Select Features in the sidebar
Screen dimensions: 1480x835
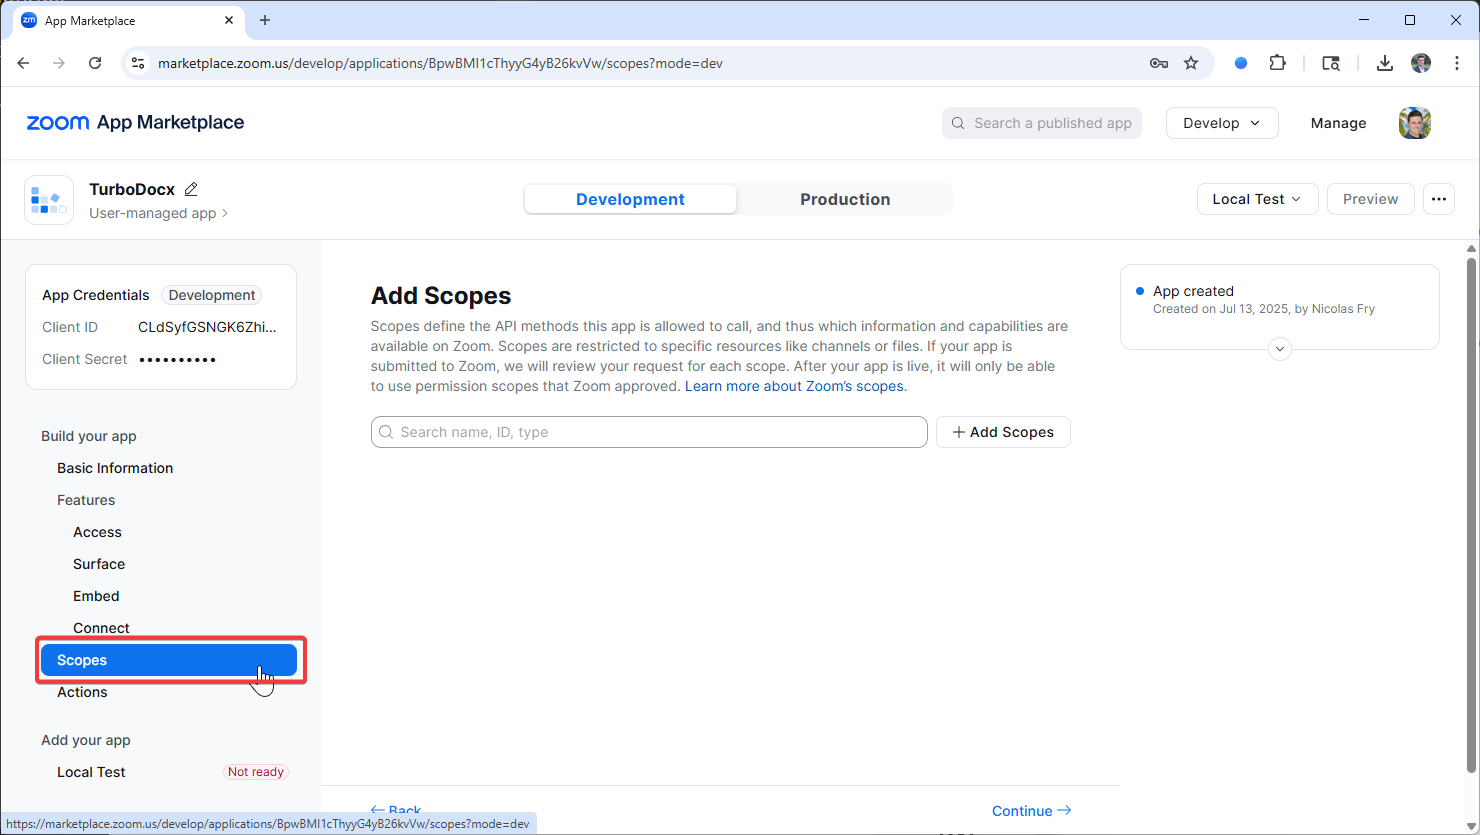click(x=86, y=500)
